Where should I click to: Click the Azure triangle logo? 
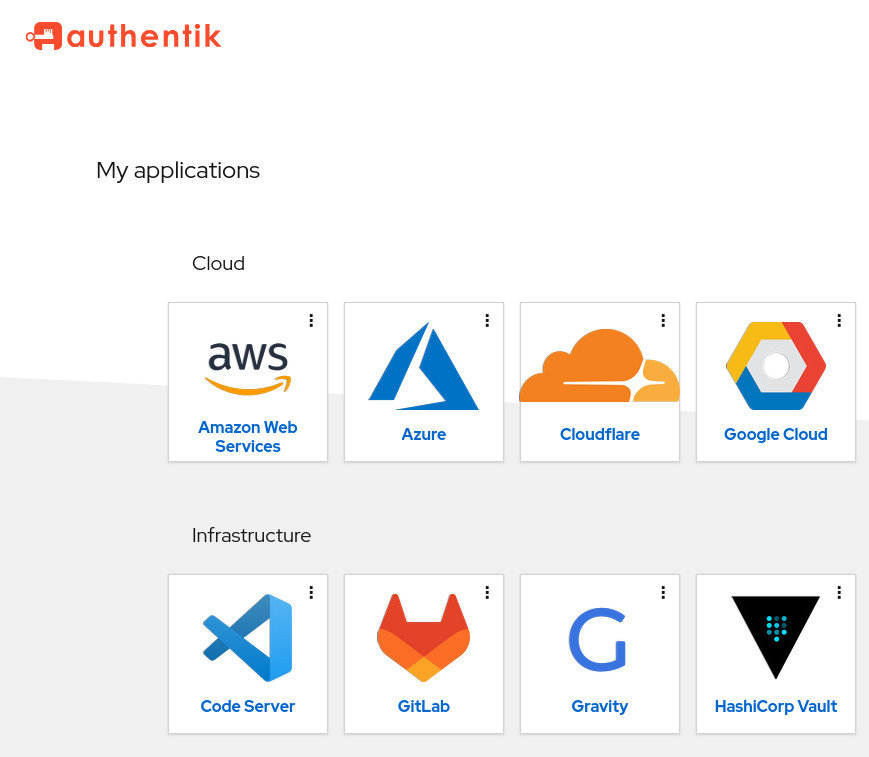coord(423,366)
